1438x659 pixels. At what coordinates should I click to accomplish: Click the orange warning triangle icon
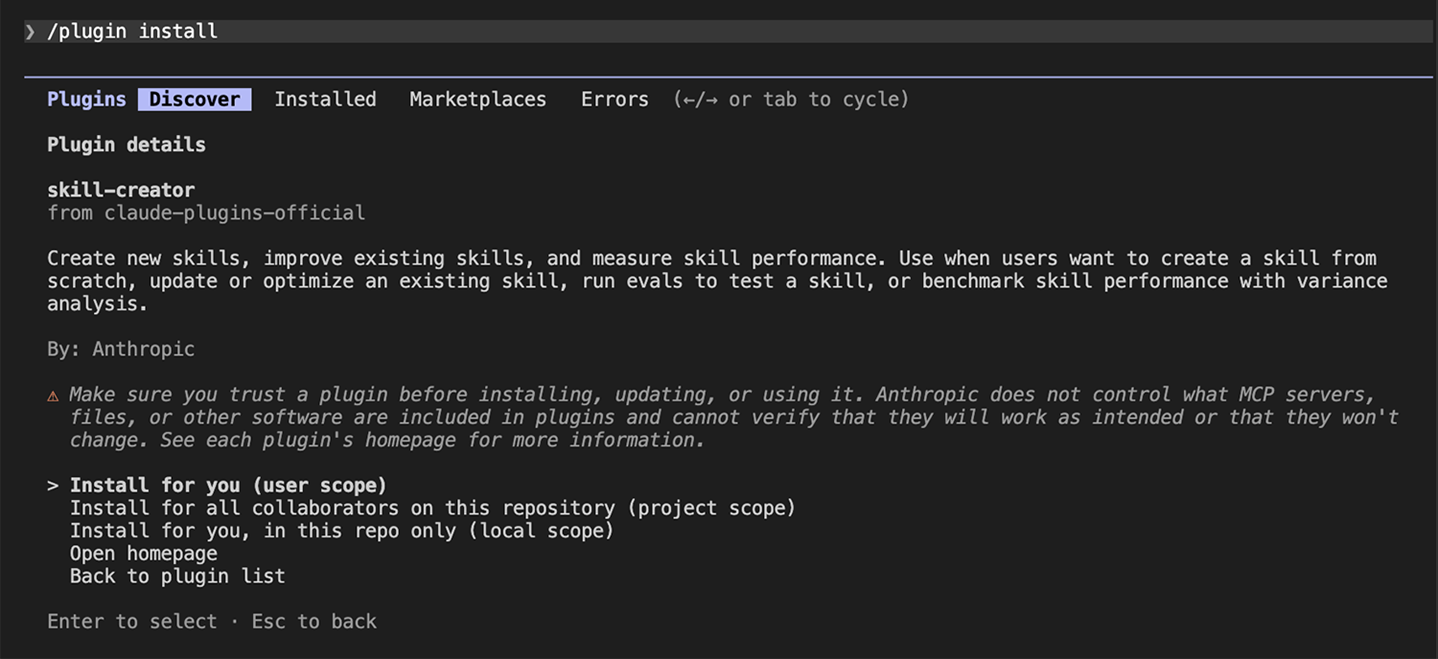(53, 396)
